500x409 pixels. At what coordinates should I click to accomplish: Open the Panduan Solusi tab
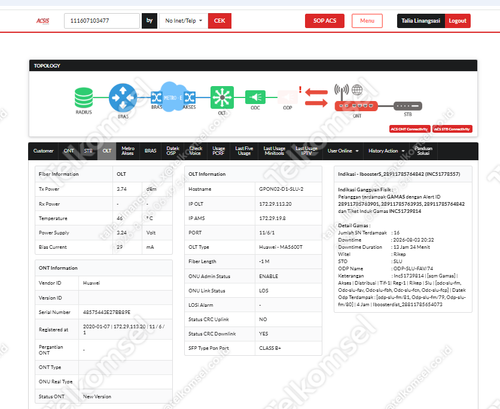pyautogui.click(x=423, y=151)
